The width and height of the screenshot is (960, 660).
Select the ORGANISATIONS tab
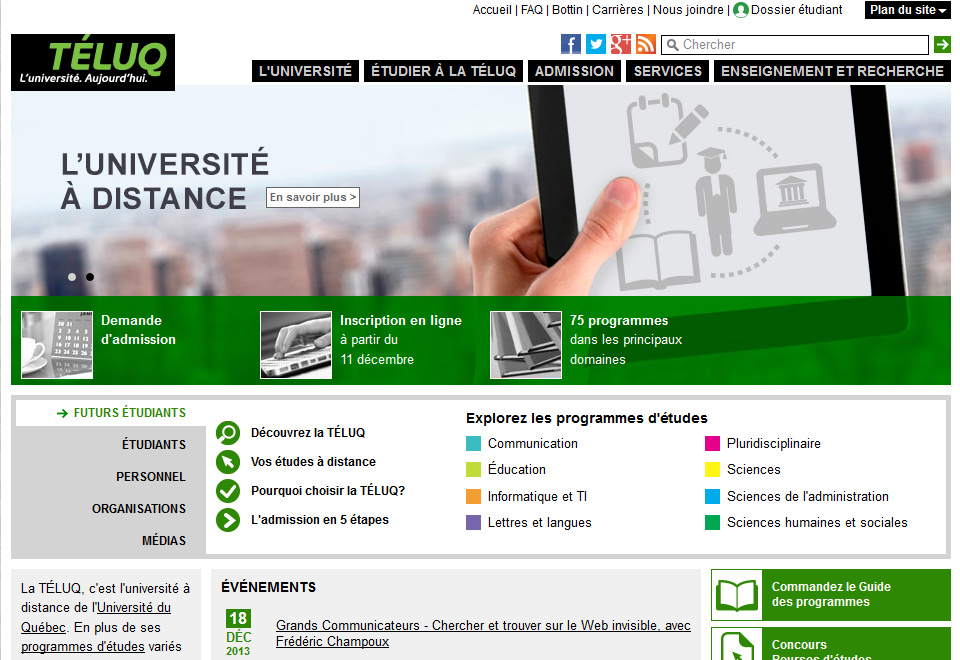pos(139,509)
